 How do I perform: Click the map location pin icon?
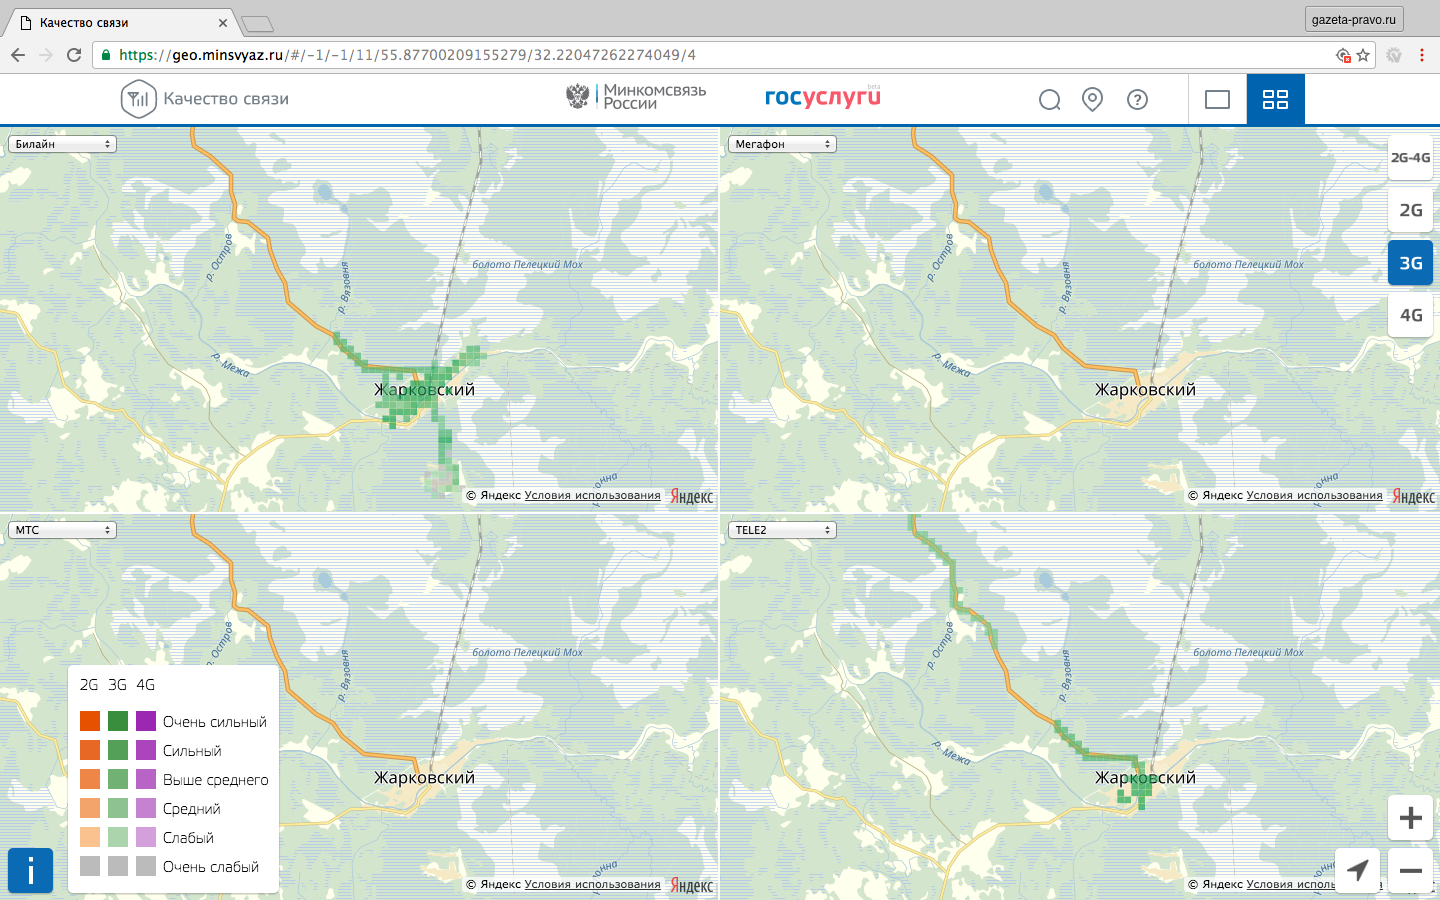pos(1093,99)
